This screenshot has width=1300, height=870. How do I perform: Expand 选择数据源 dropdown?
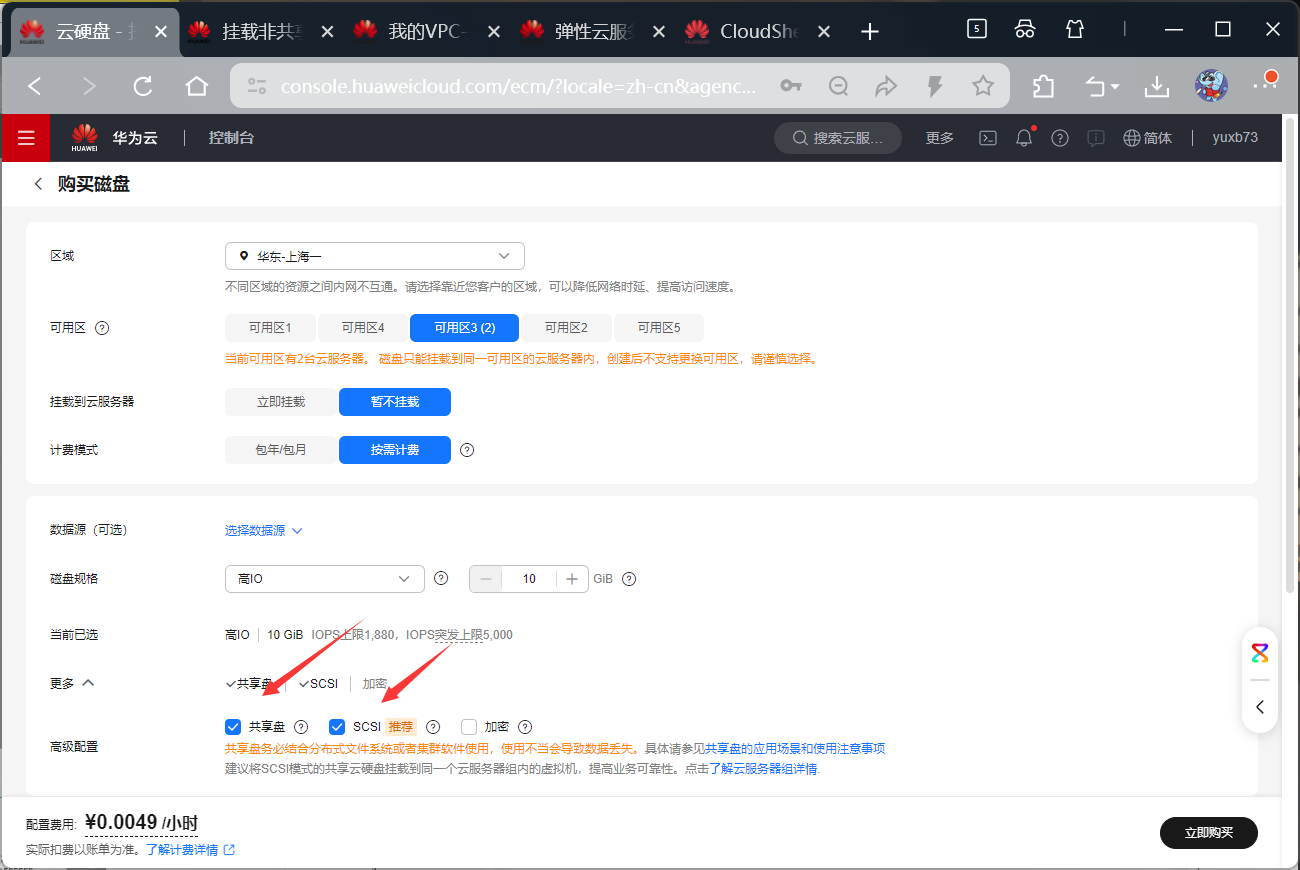264,530
